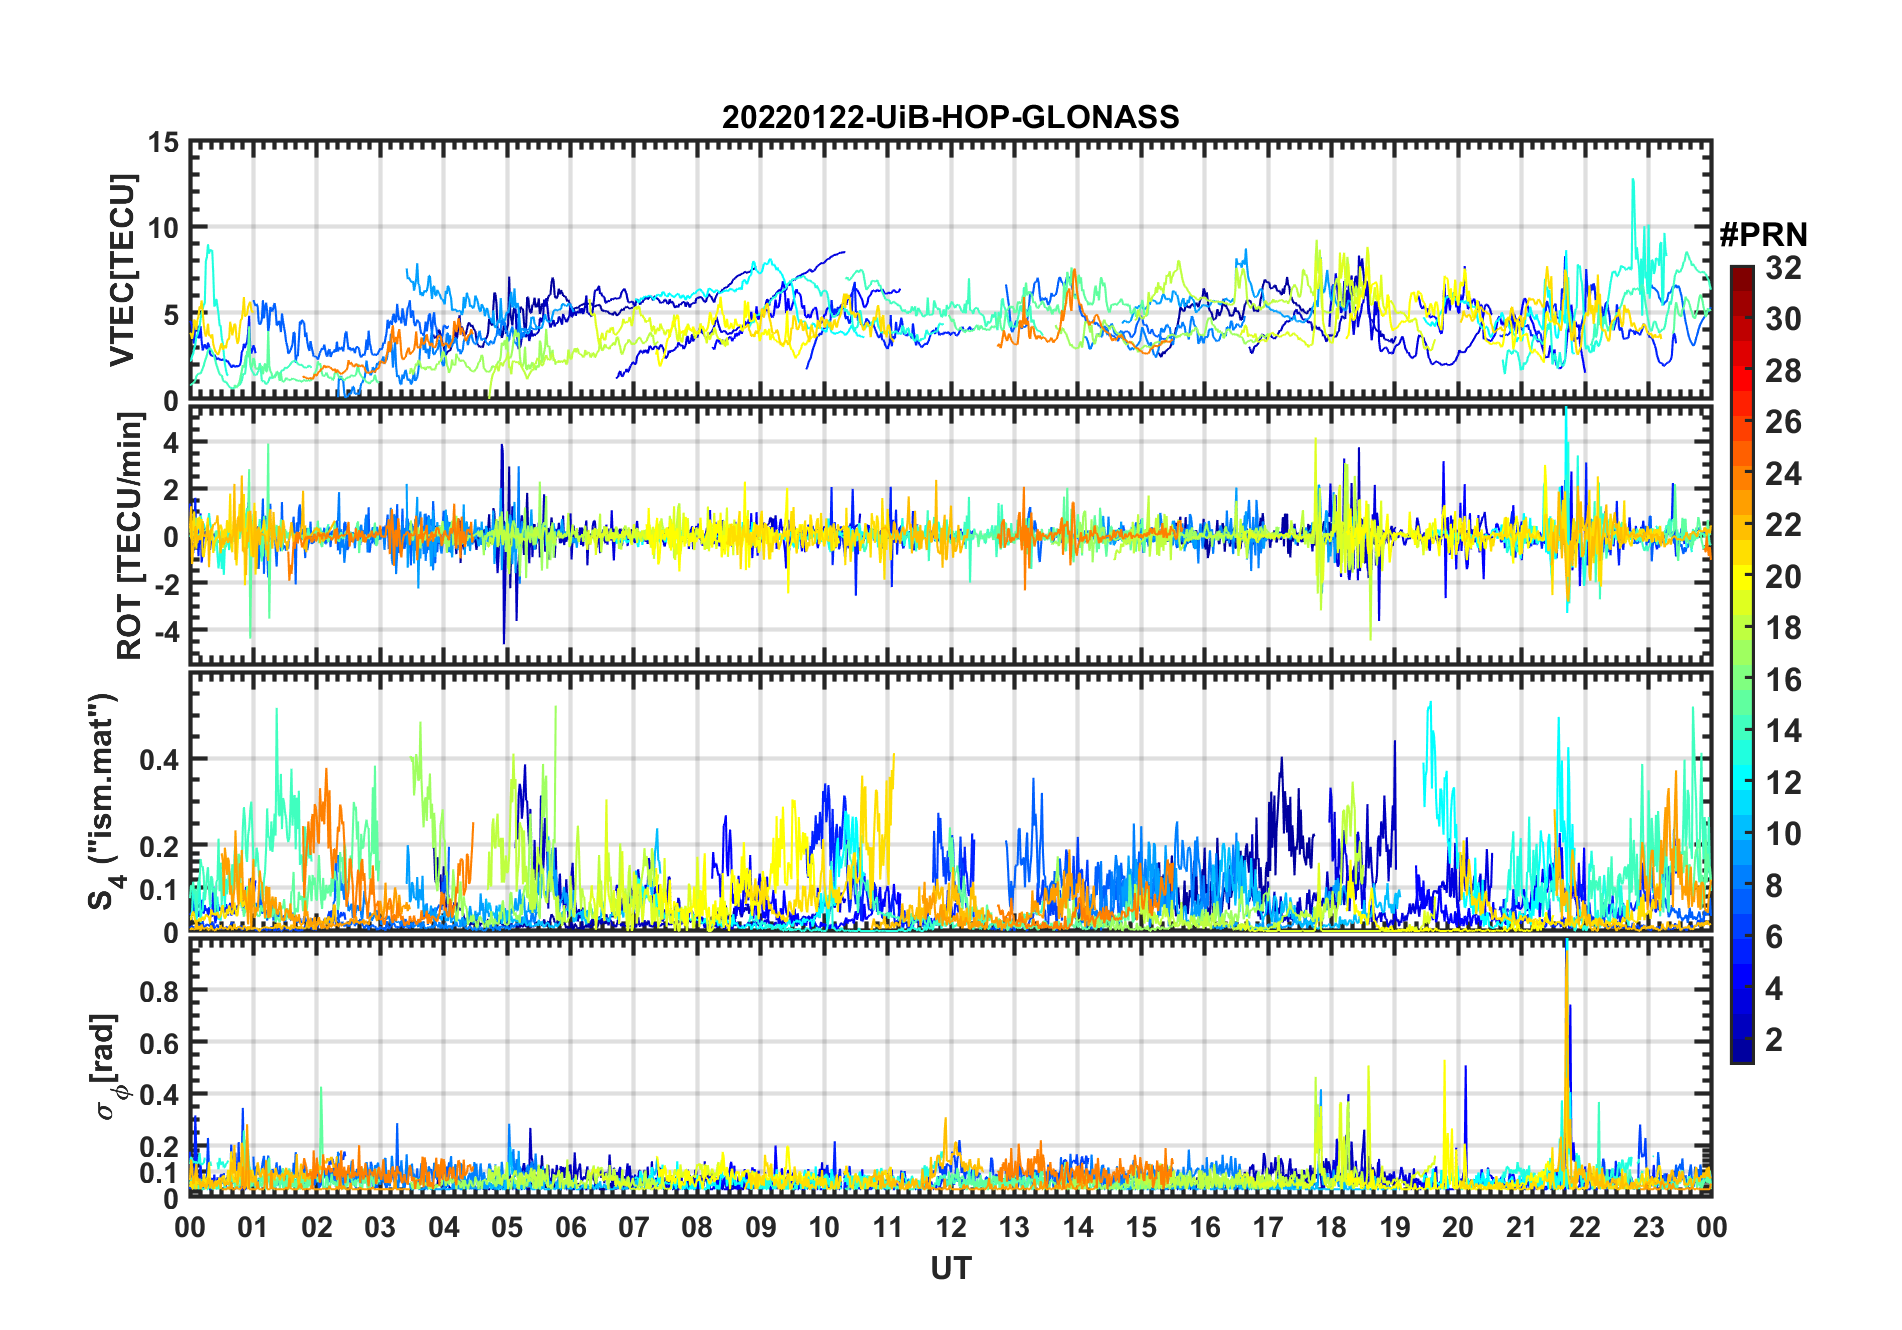Screen dimensions: 1902x1330
Task: Click the x-axis tick label 23
Action: click(x=1648, y=1227)
